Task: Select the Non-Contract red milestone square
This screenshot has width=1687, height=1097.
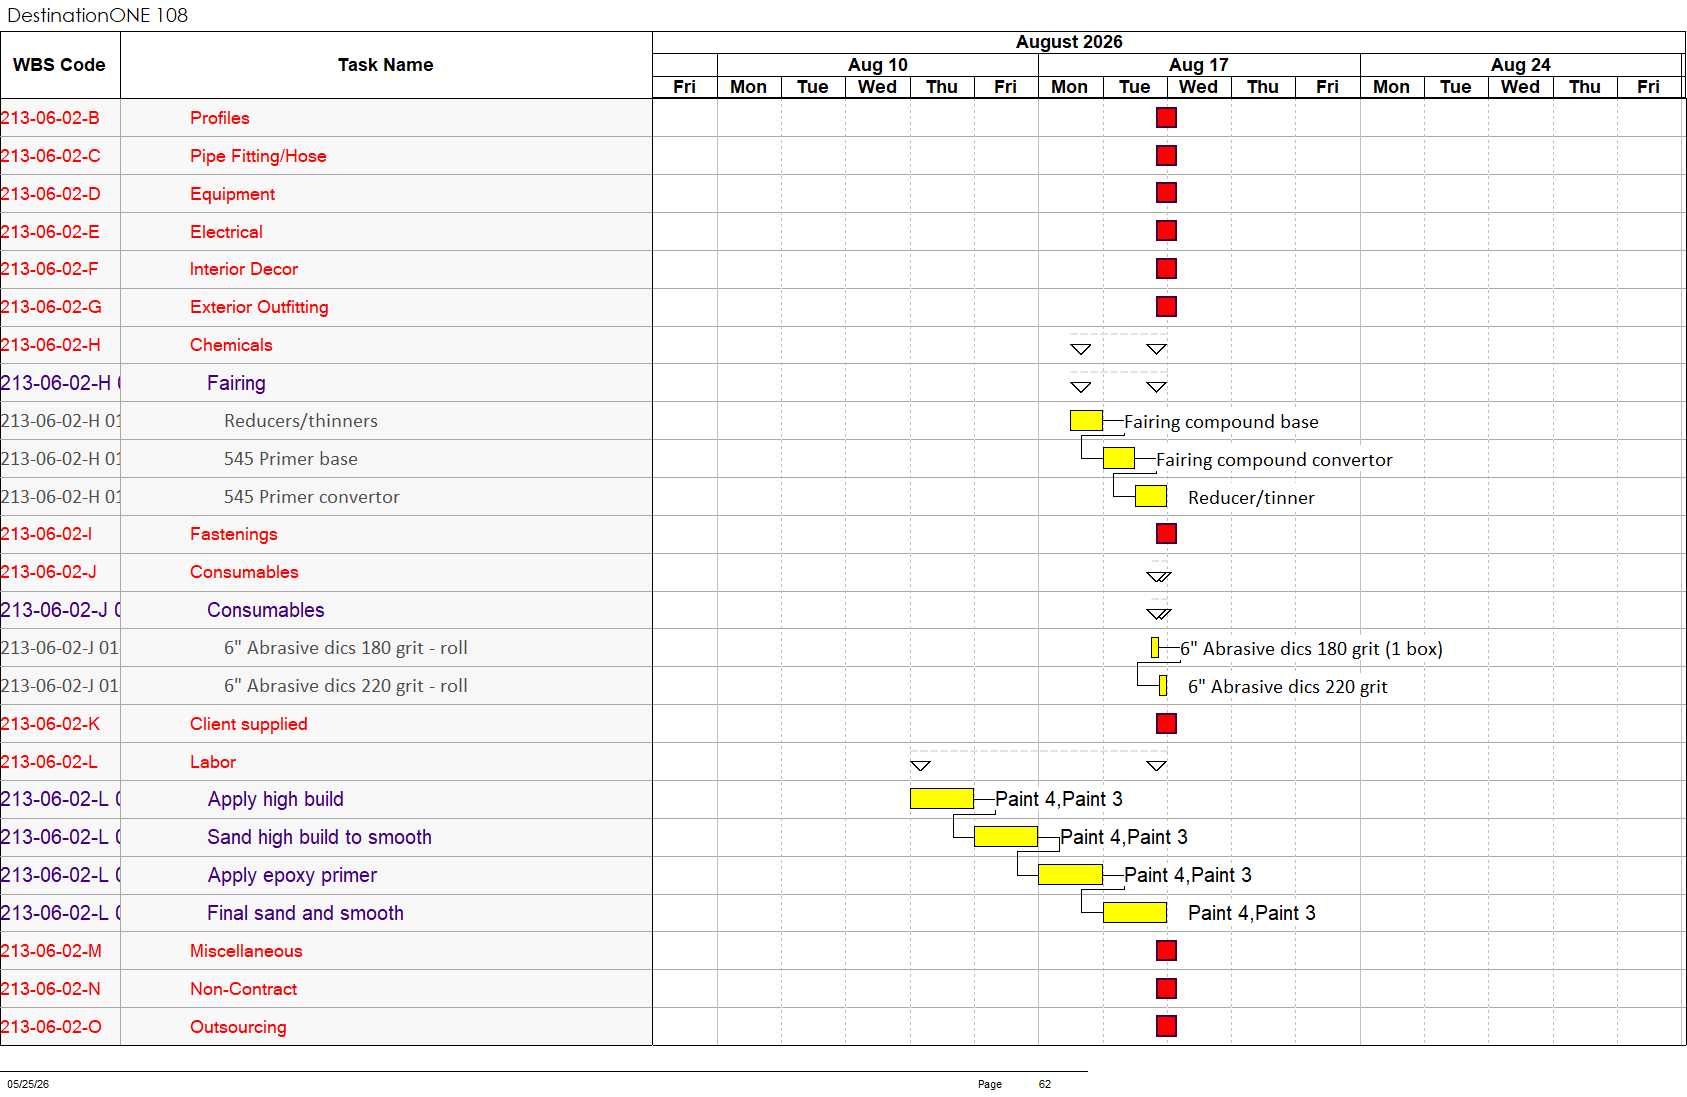Action: click(1166, 988)
